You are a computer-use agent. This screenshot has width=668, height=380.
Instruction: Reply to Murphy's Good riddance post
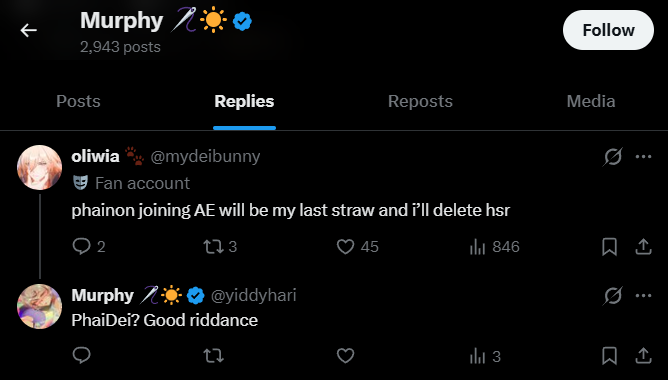(81, 355)
